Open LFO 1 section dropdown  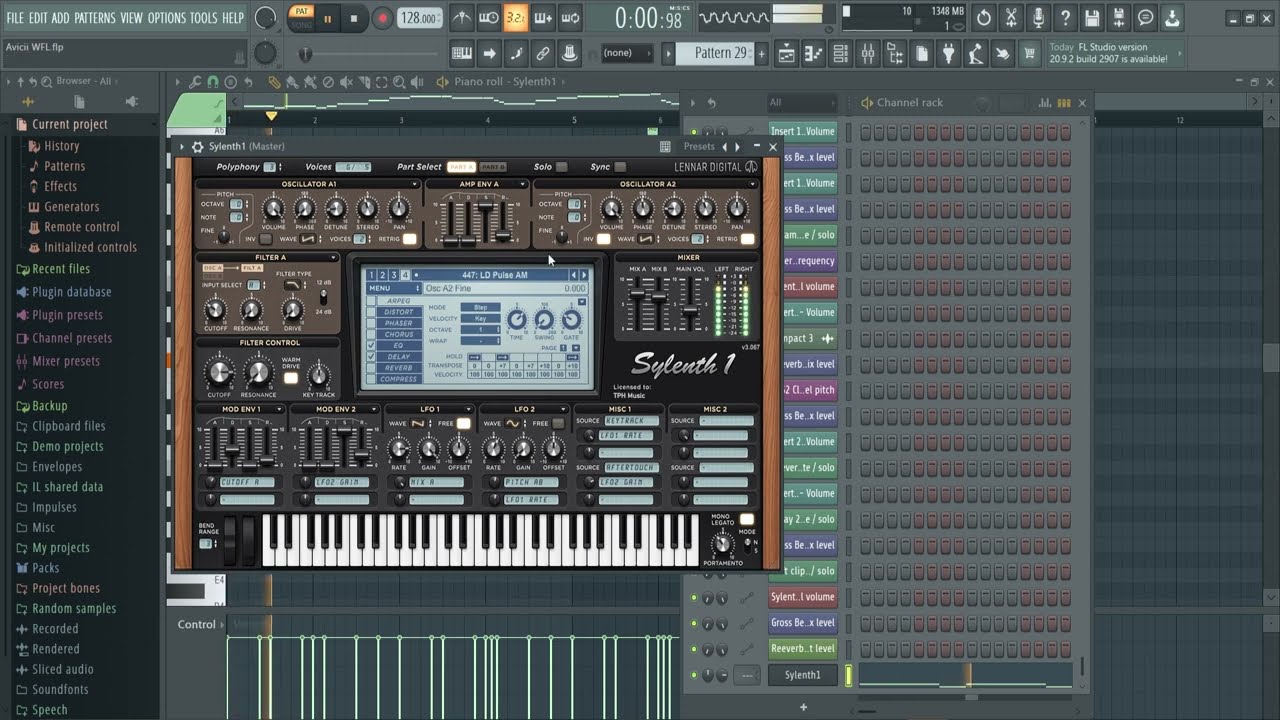click(468, 409)
